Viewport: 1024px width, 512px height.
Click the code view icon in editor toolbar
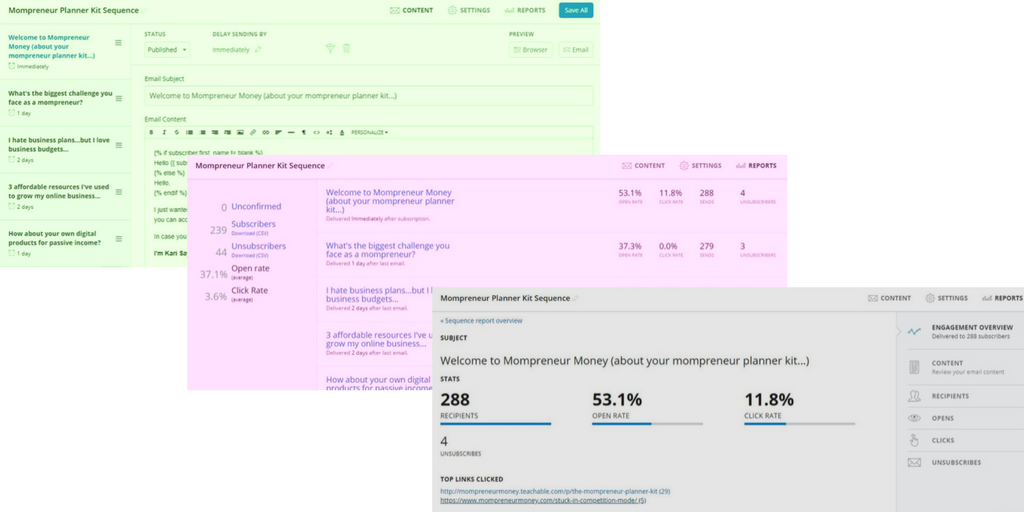coord(317,133)
